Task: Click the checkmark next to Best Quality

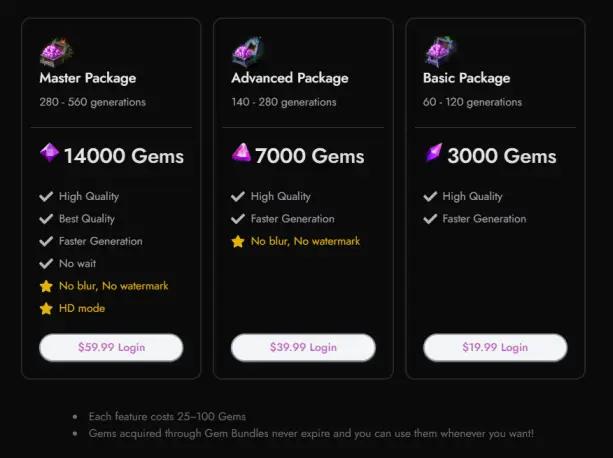Action: pos(46,219)
